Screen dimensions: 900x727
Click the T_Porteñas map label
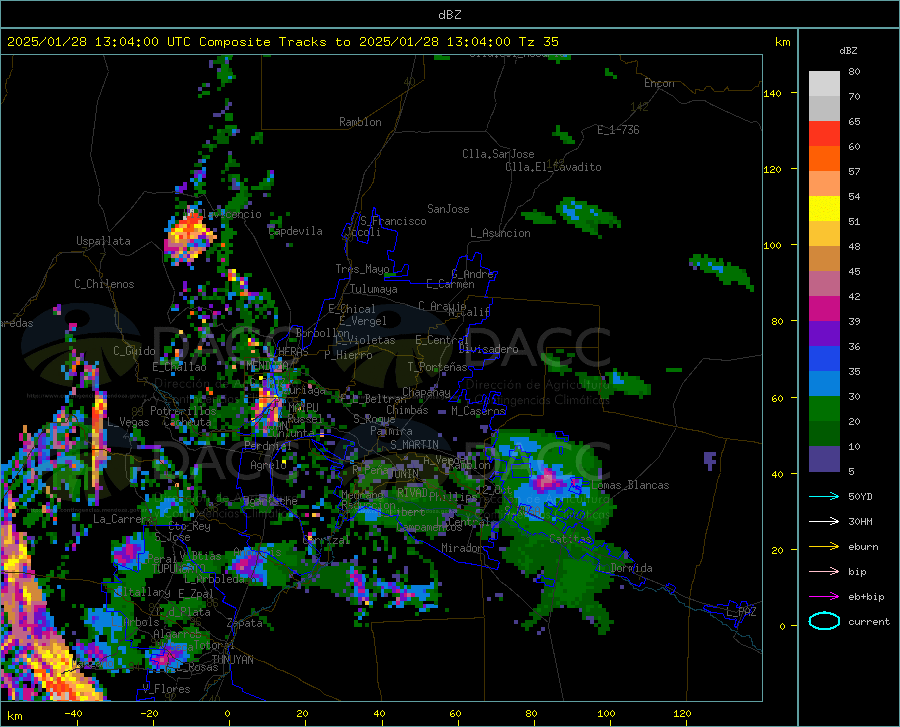pyautogui.click(x=437, y=367)
